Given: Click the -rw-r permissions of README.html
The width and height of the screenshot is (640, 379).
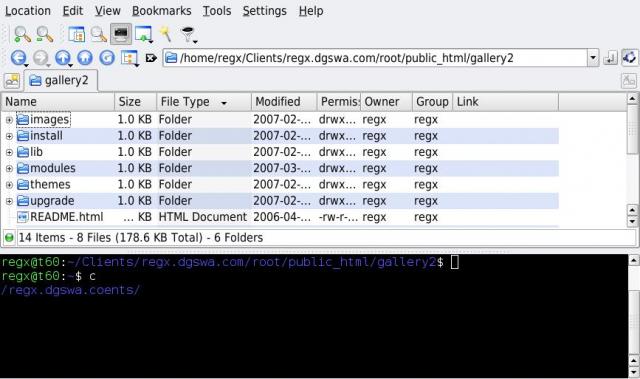Looking at the screenshot, I should [x=338, y=217].
